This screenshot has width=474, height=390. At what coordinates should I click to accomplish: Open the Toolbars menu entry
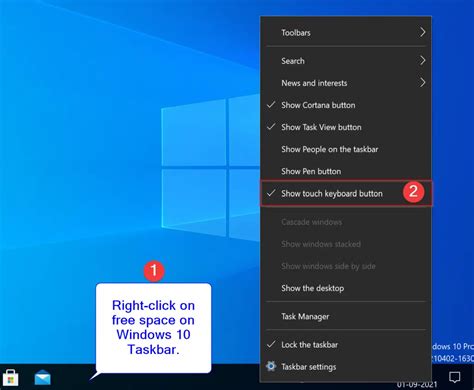pos(346,32)
